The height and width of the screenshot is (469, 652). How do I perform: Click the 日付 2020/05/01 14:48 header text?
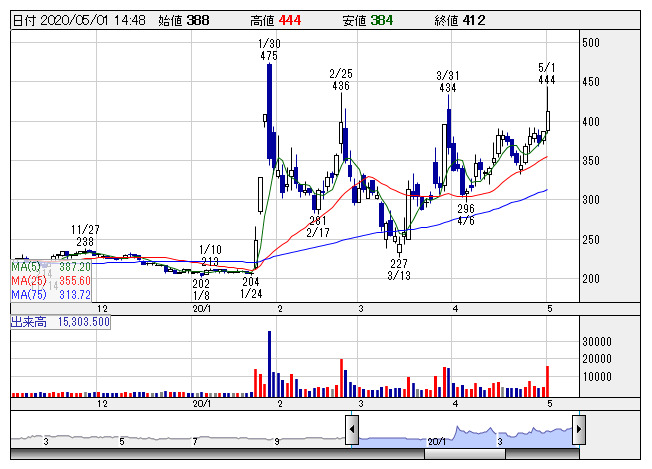(79, 20)
